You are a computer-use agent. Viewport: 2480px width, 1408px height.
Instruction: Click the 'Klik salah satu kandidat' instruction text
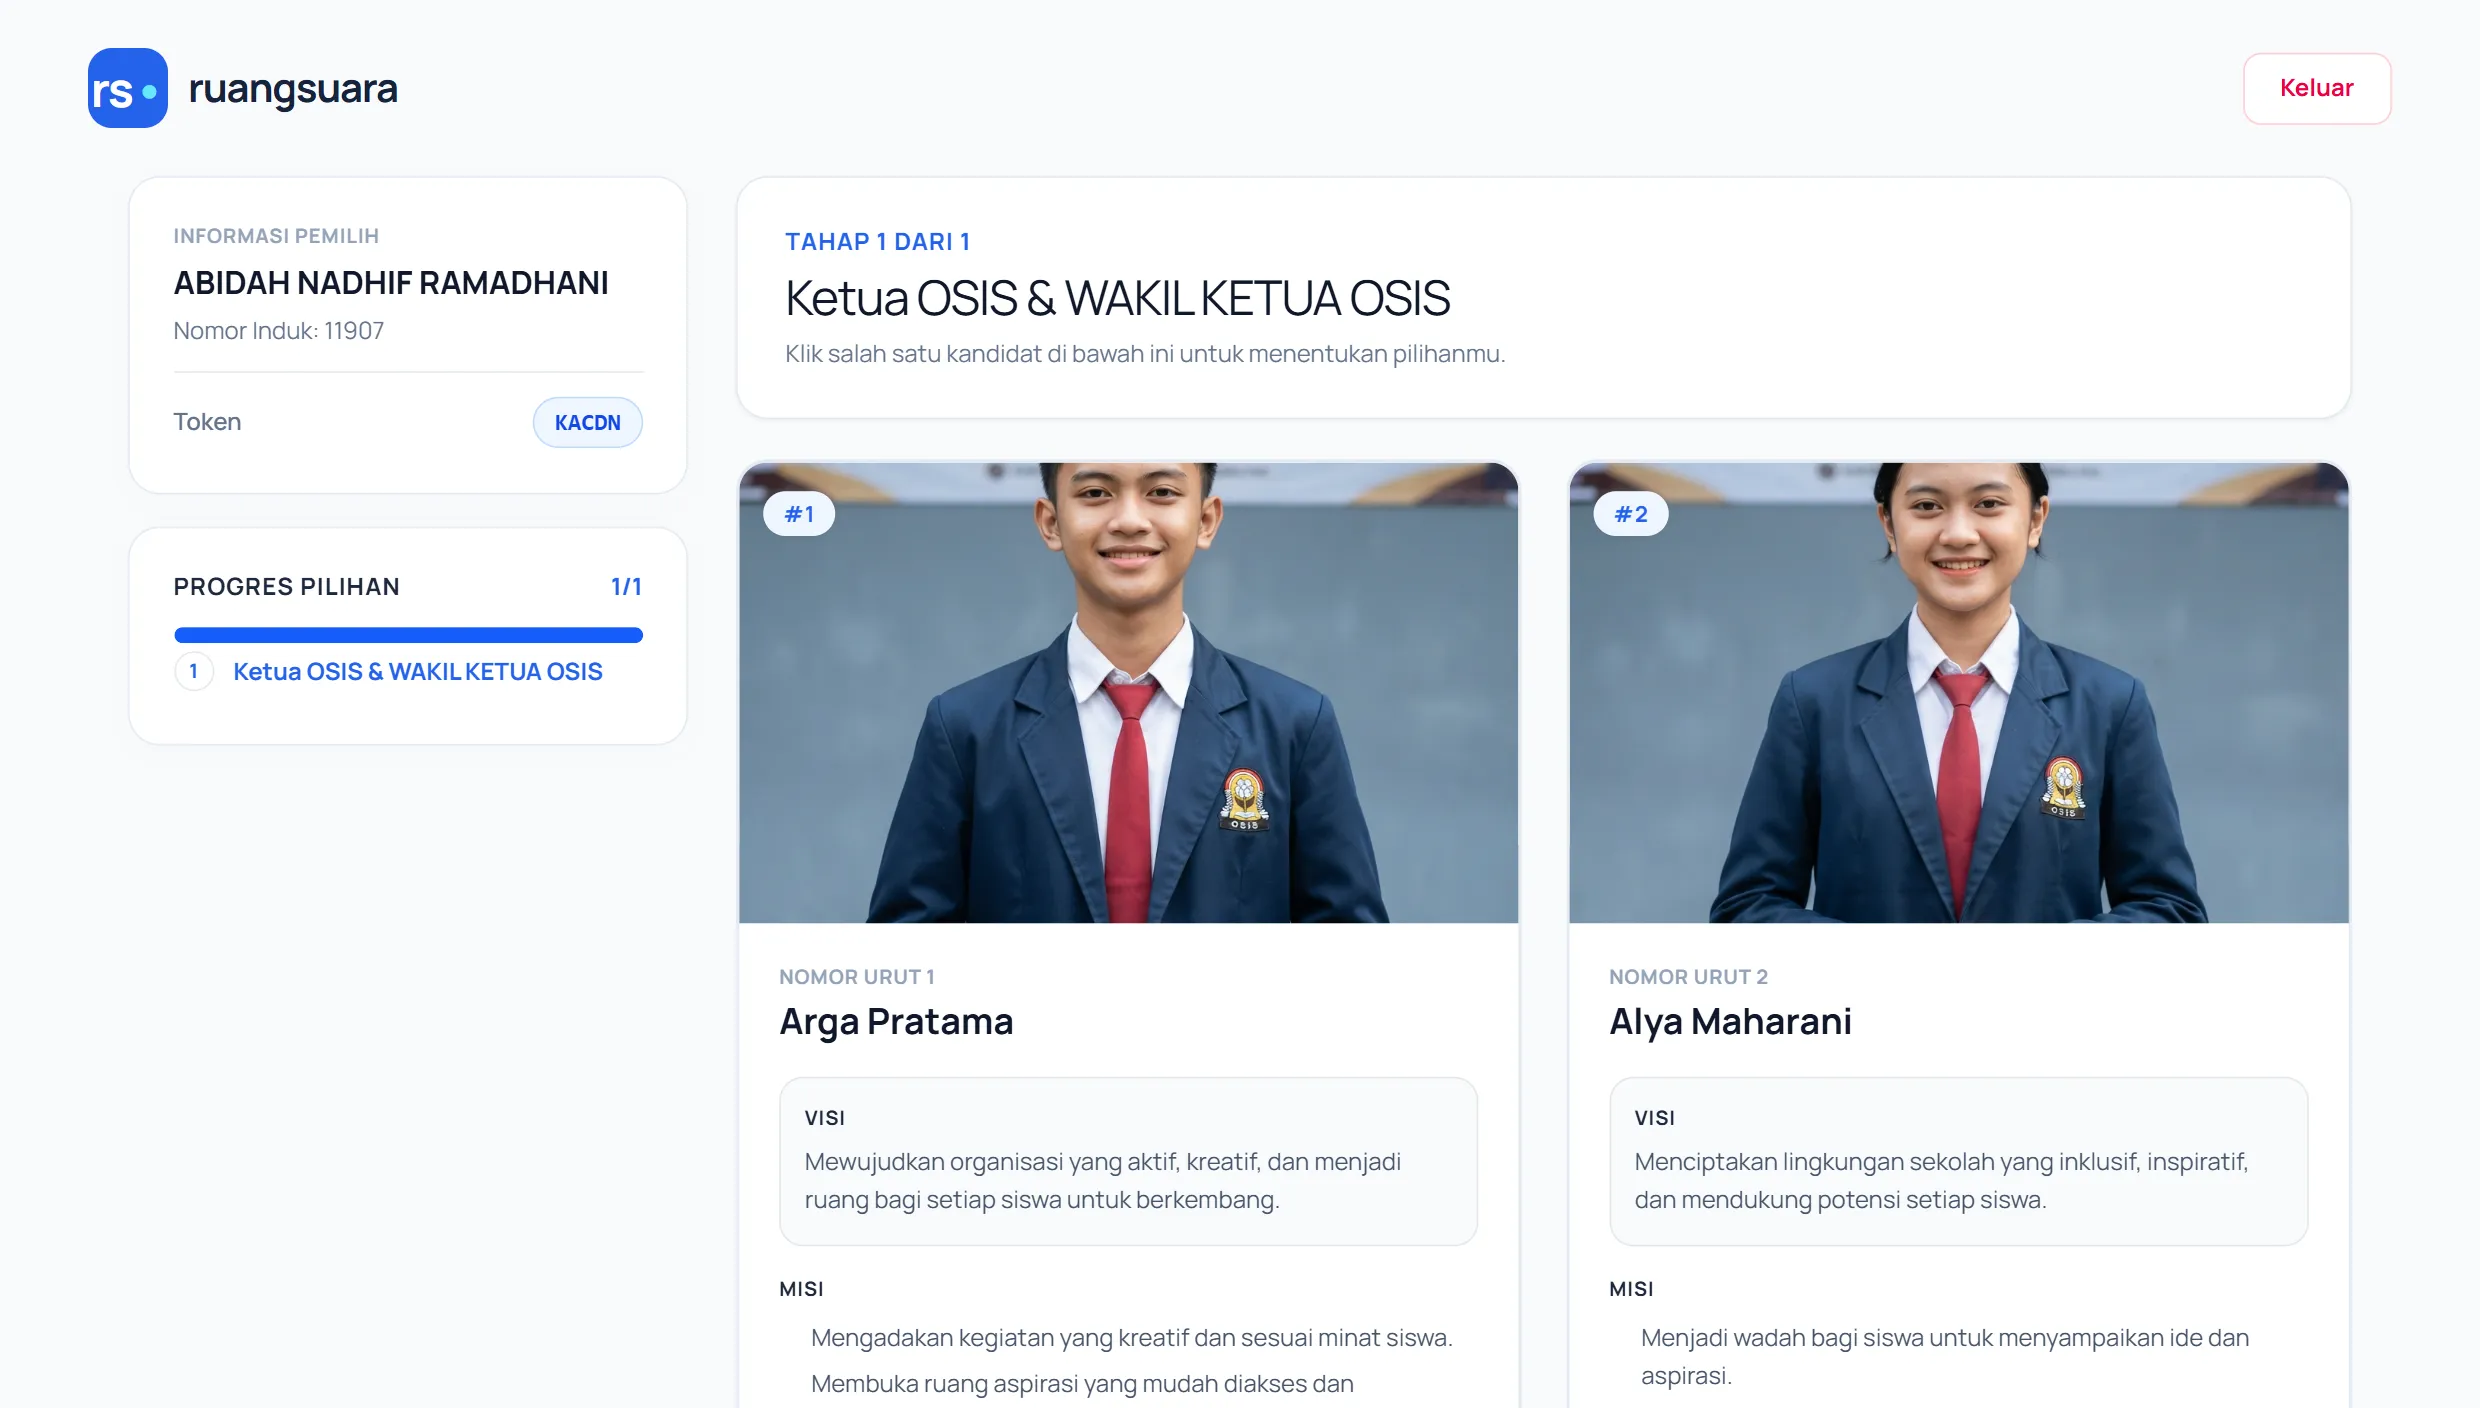pyautogui.click(x=1145, y=353)
